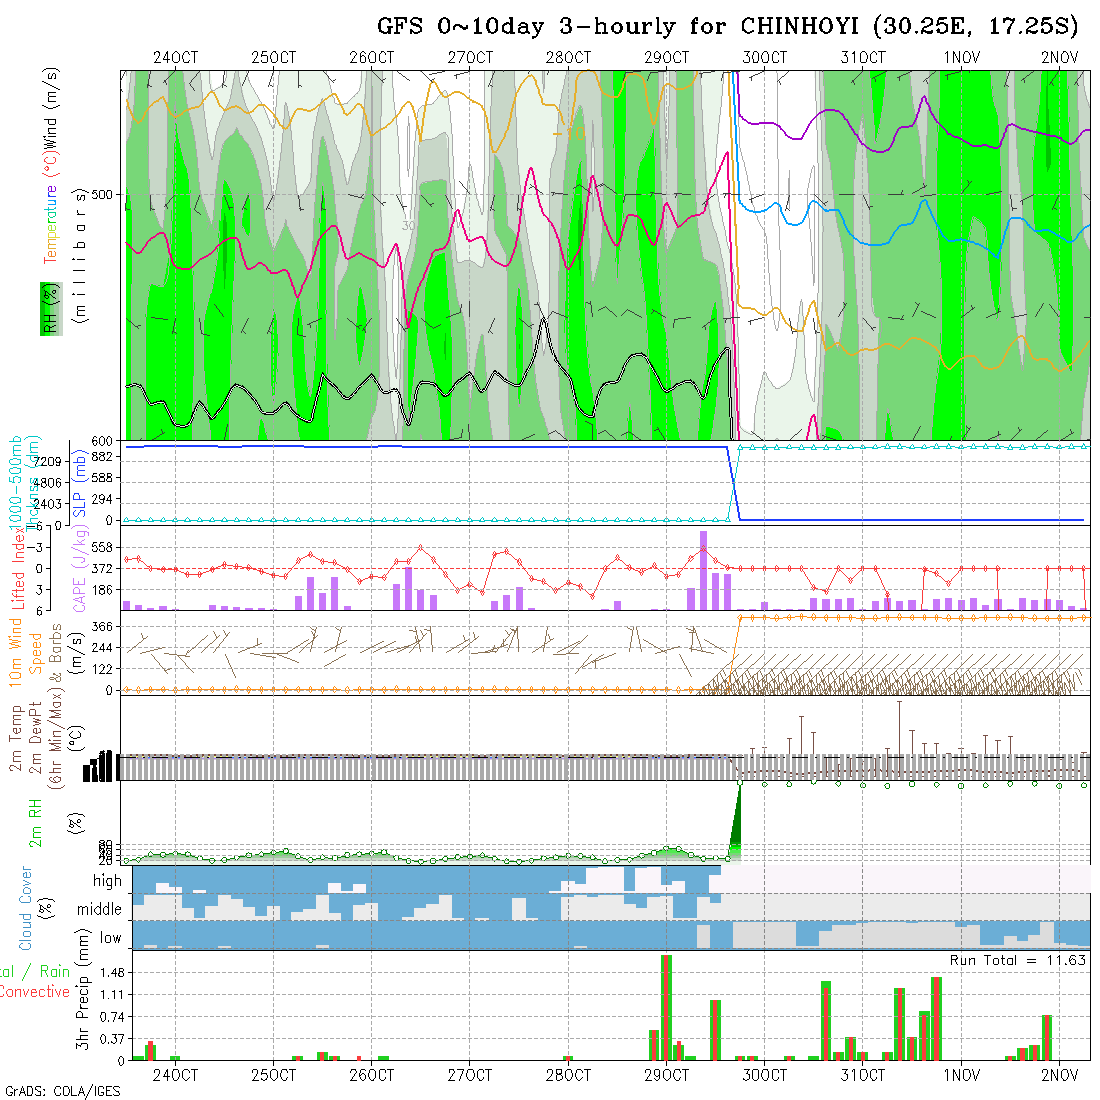Click the tallest precipitation bar at 29OCT

point(666,1007)
